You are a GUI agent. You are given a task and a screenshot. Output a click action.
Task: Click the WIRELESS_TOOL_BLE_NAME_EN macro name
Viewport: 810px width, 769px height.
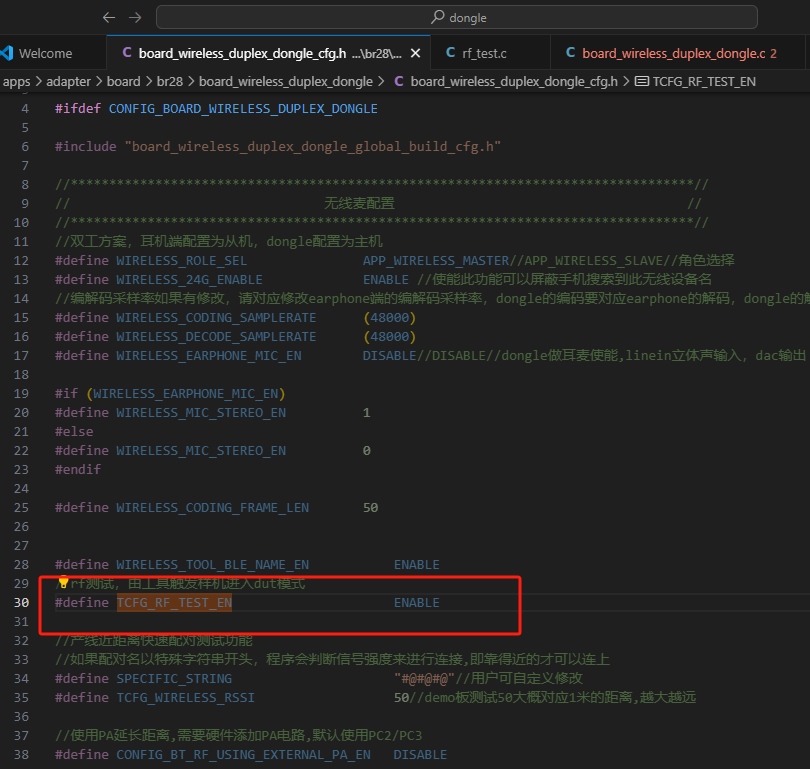pos(212,564)
